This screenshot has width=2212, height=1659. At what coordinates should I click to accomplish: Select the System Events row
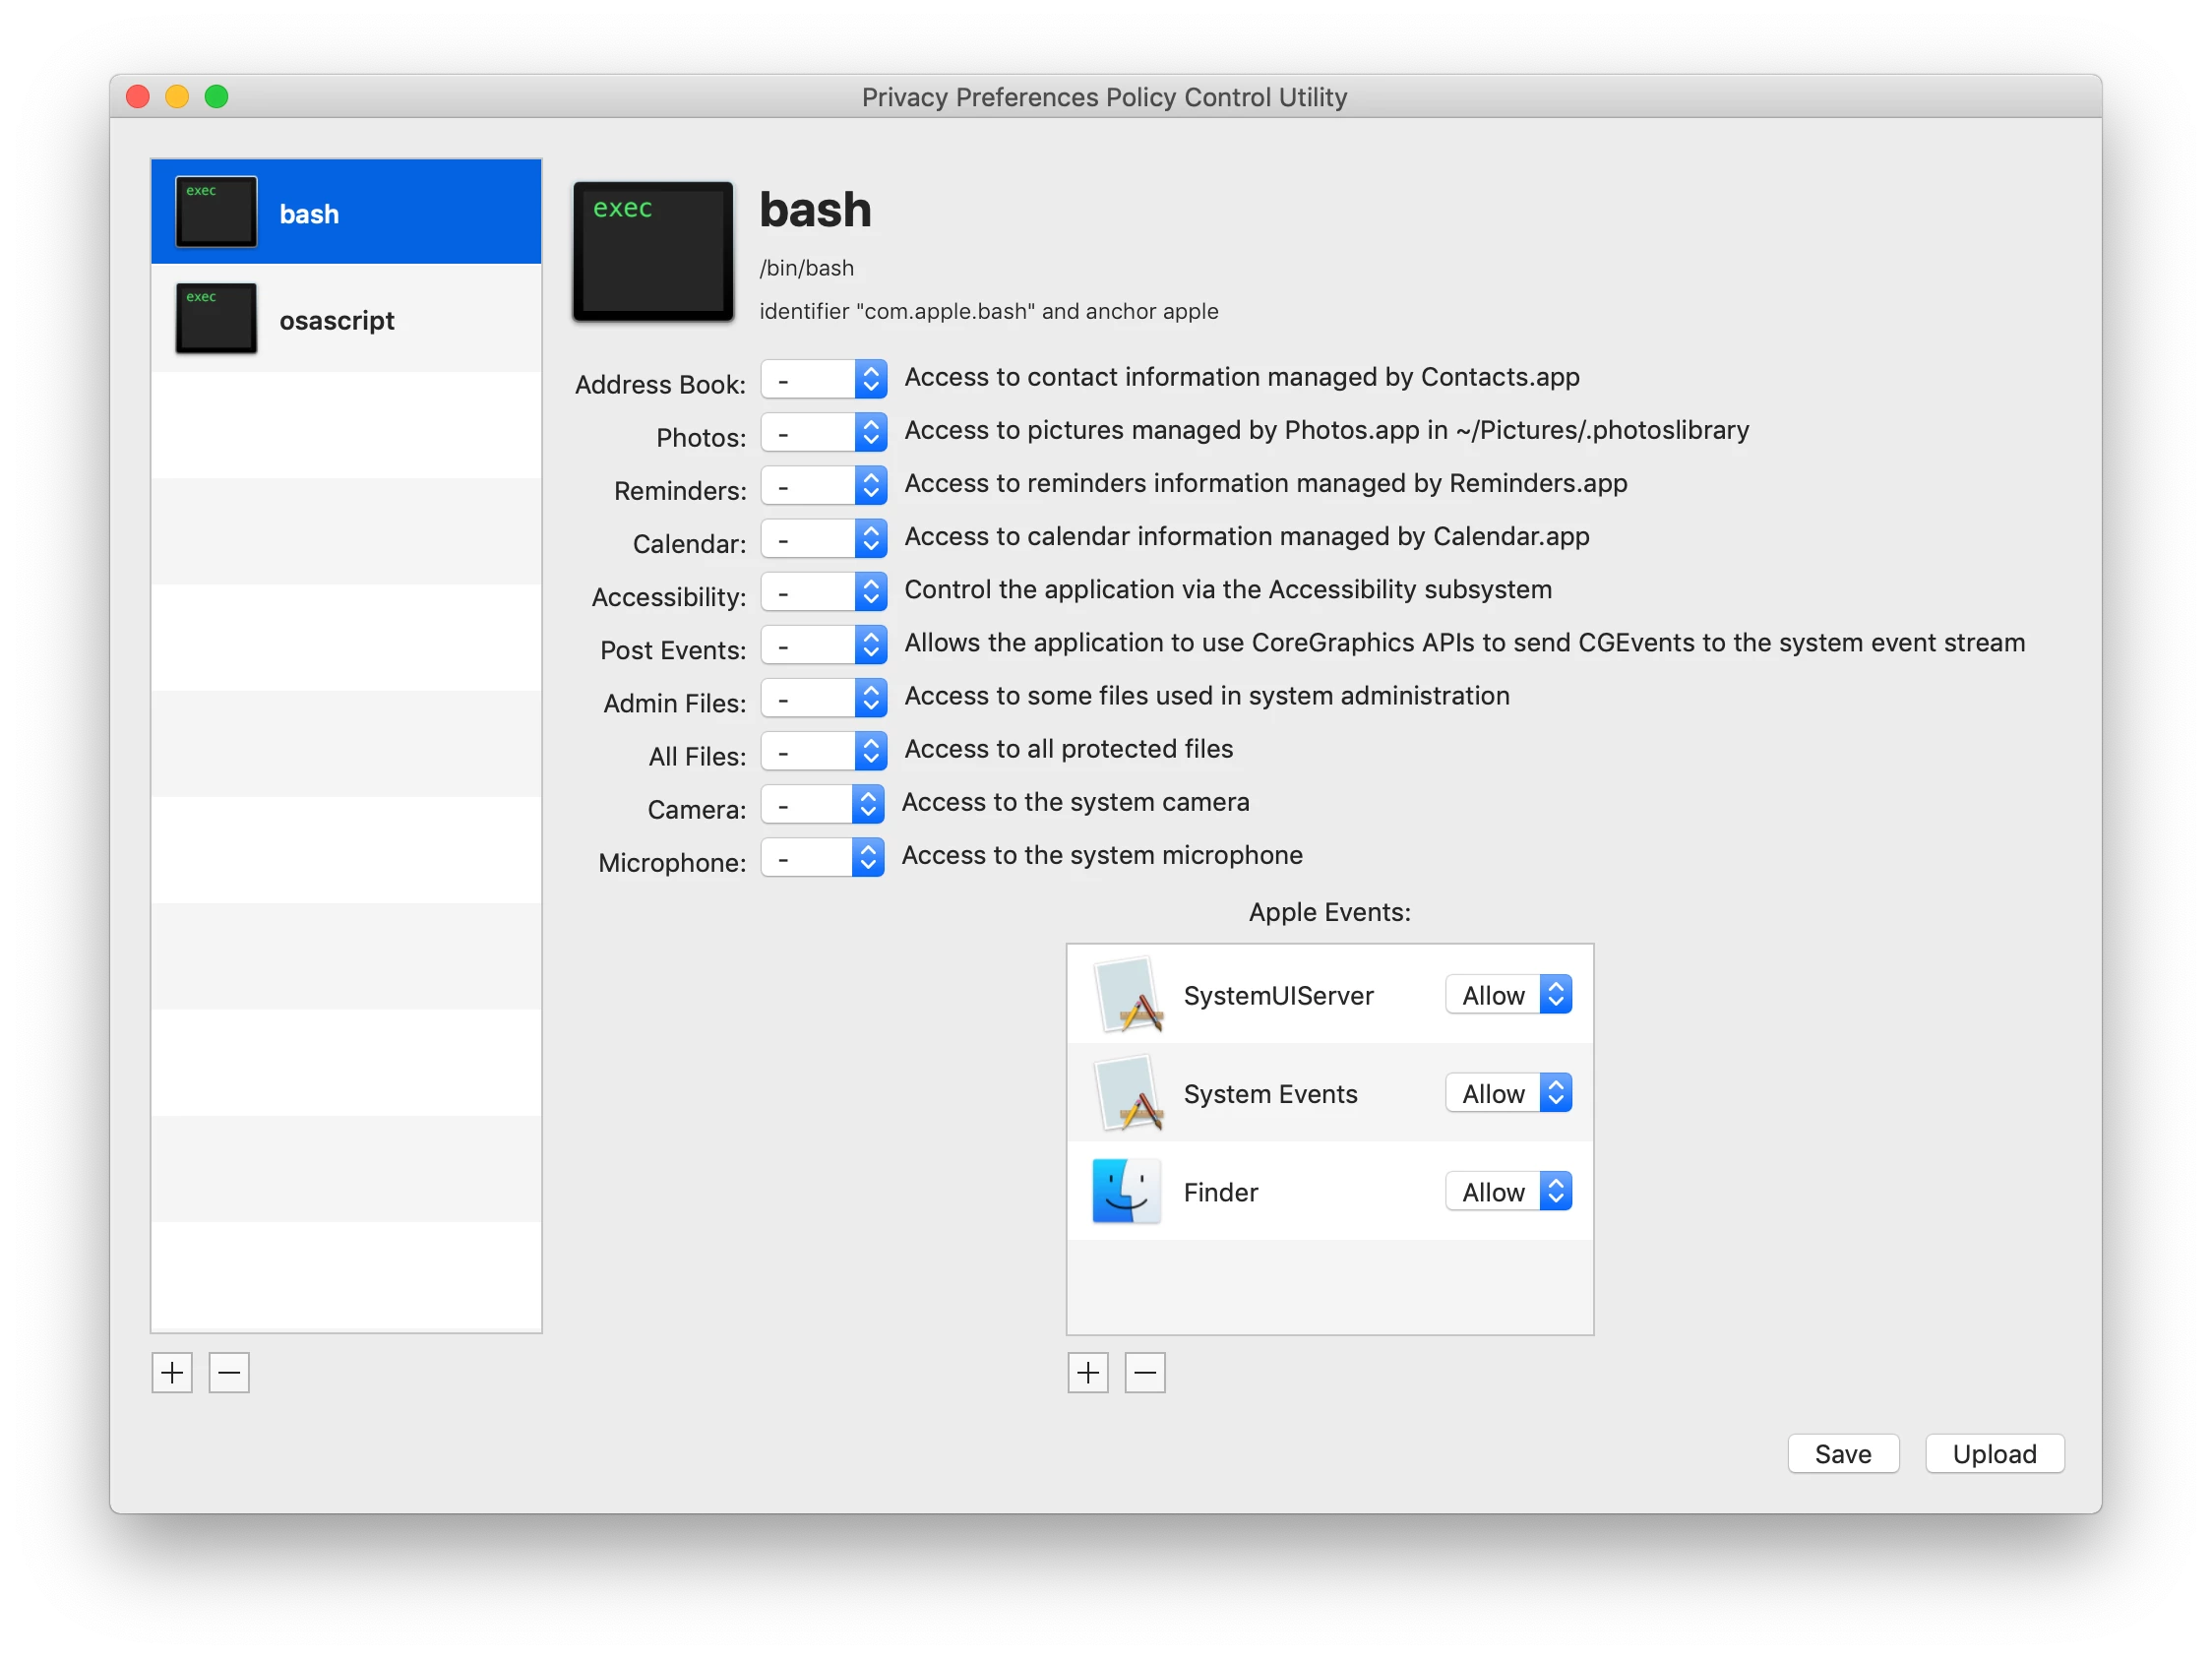(1270, 1094)
